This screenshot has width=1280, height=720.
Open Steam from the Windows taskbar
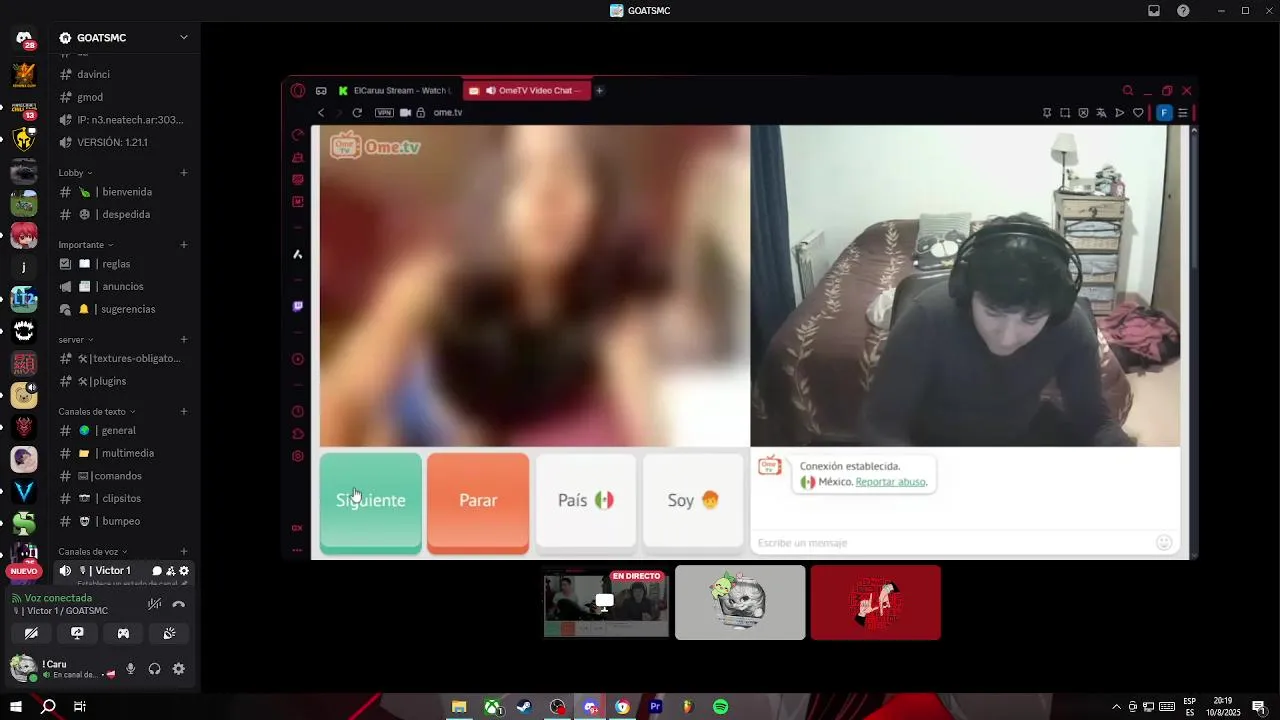click(524, 707)
